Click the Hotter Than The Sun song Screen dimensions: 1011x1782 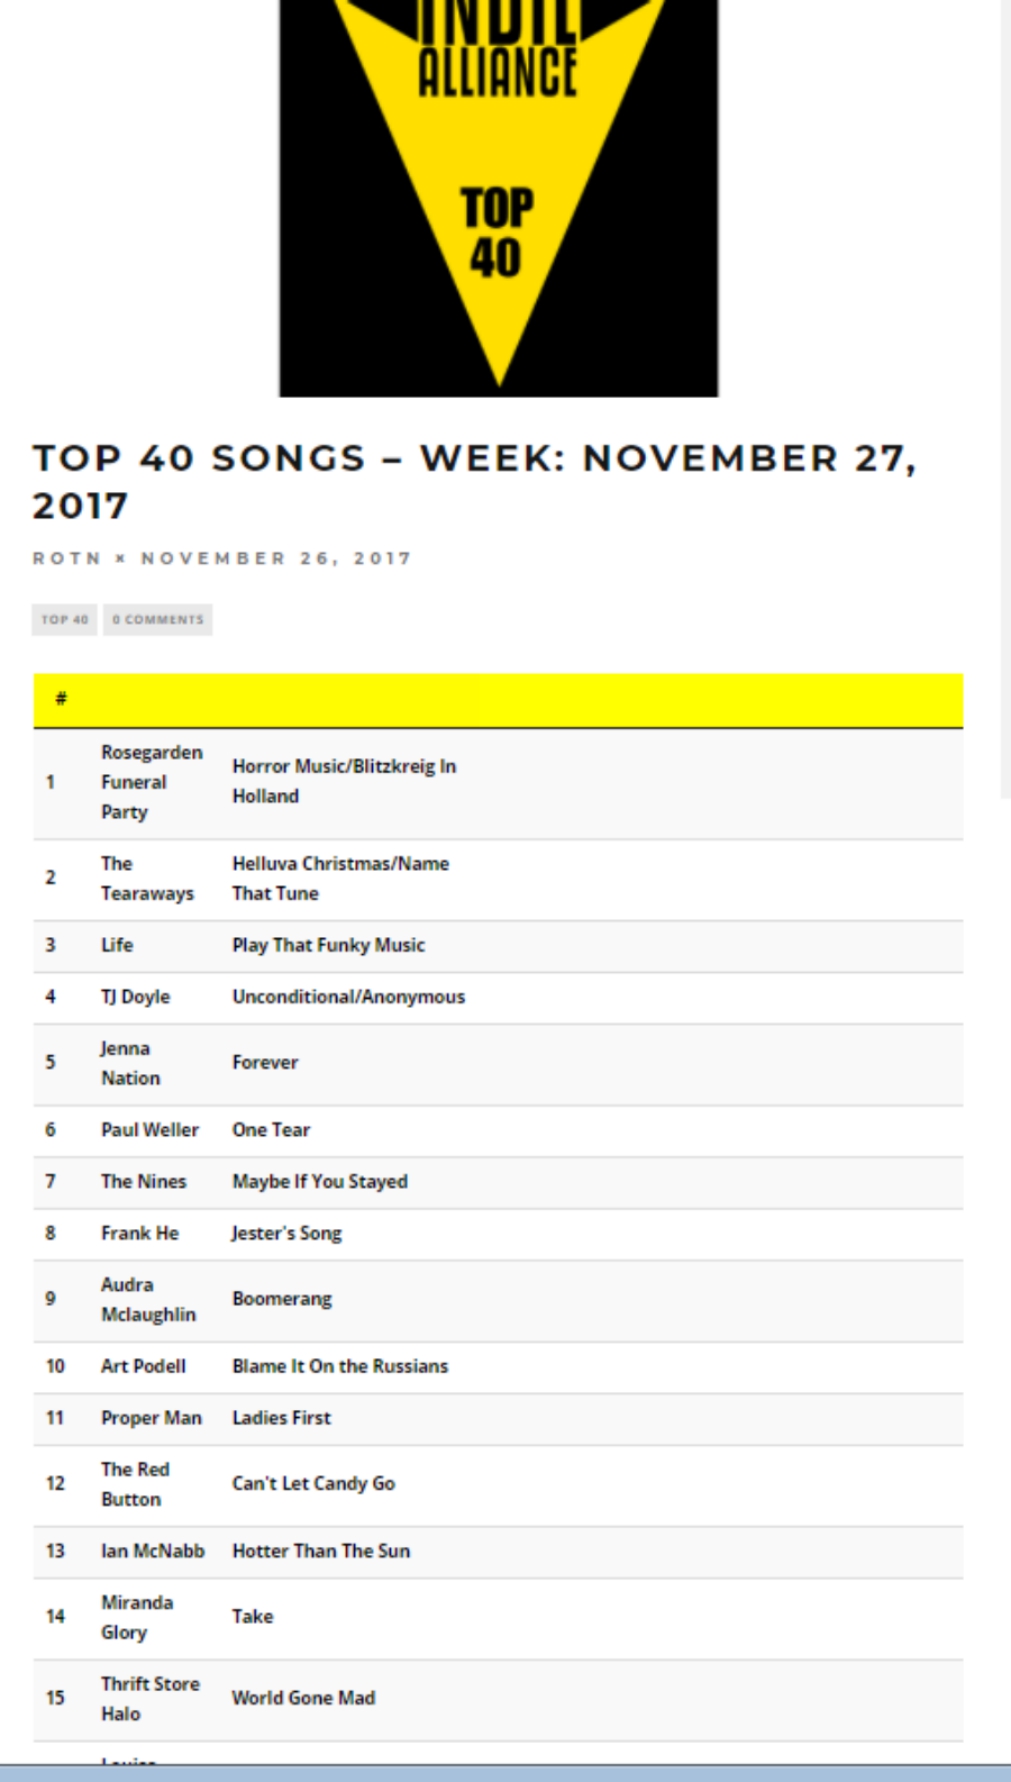click(321, 1551)
